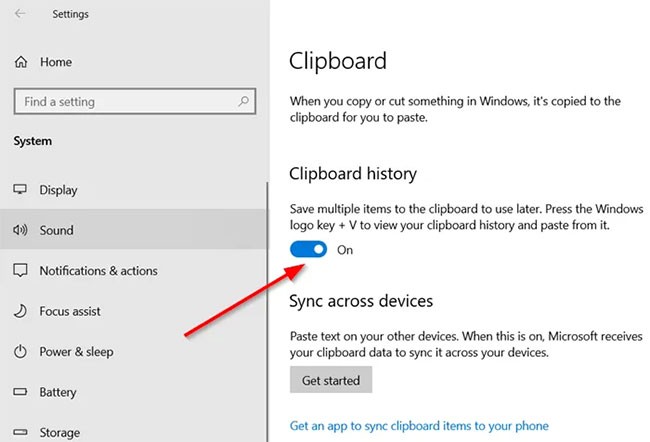Click the sidebar vertical scrollbar
The height and width of the screenshot is (442, 650).
click(x=268, y=300)
